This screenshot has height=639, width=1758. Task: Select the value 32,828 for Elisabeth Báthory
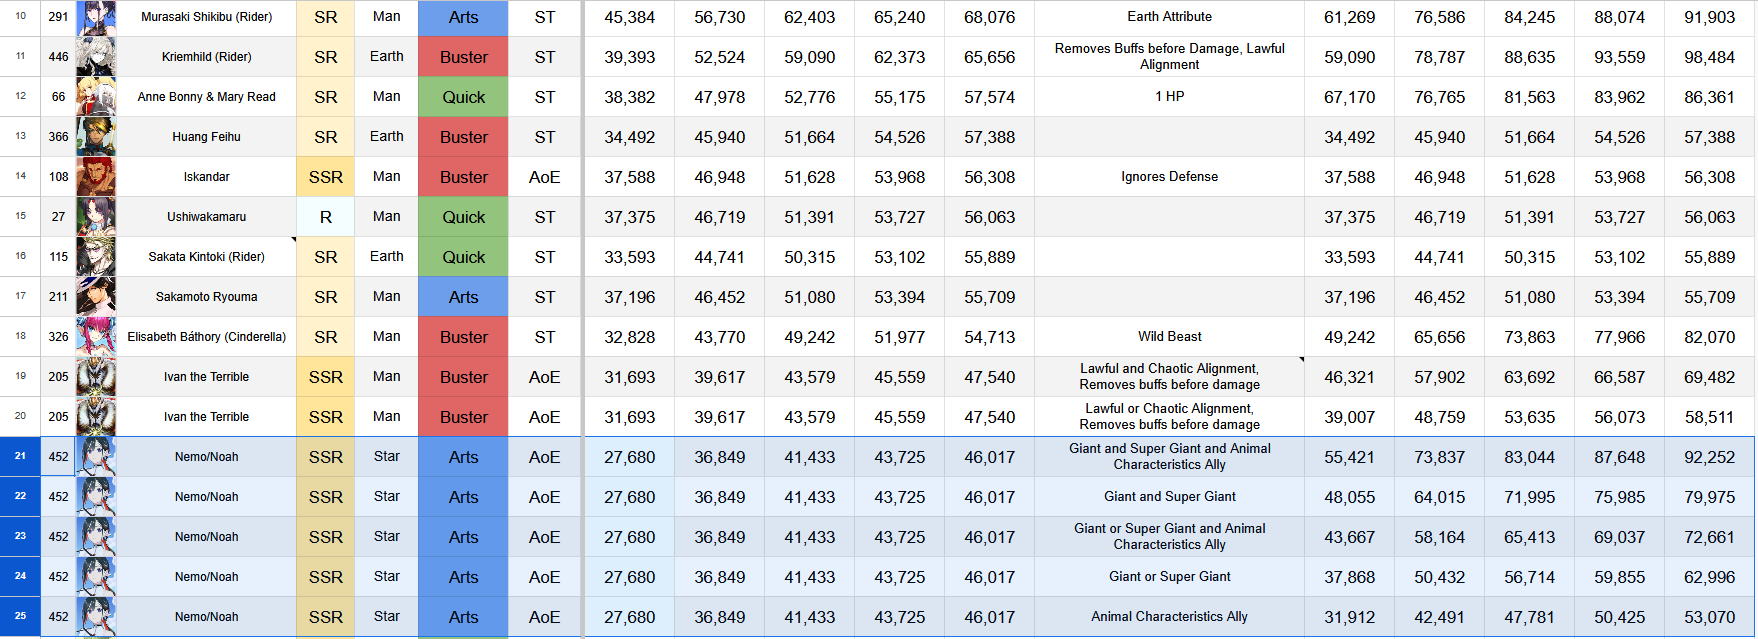pyautogui.click(x=630, y=337)
